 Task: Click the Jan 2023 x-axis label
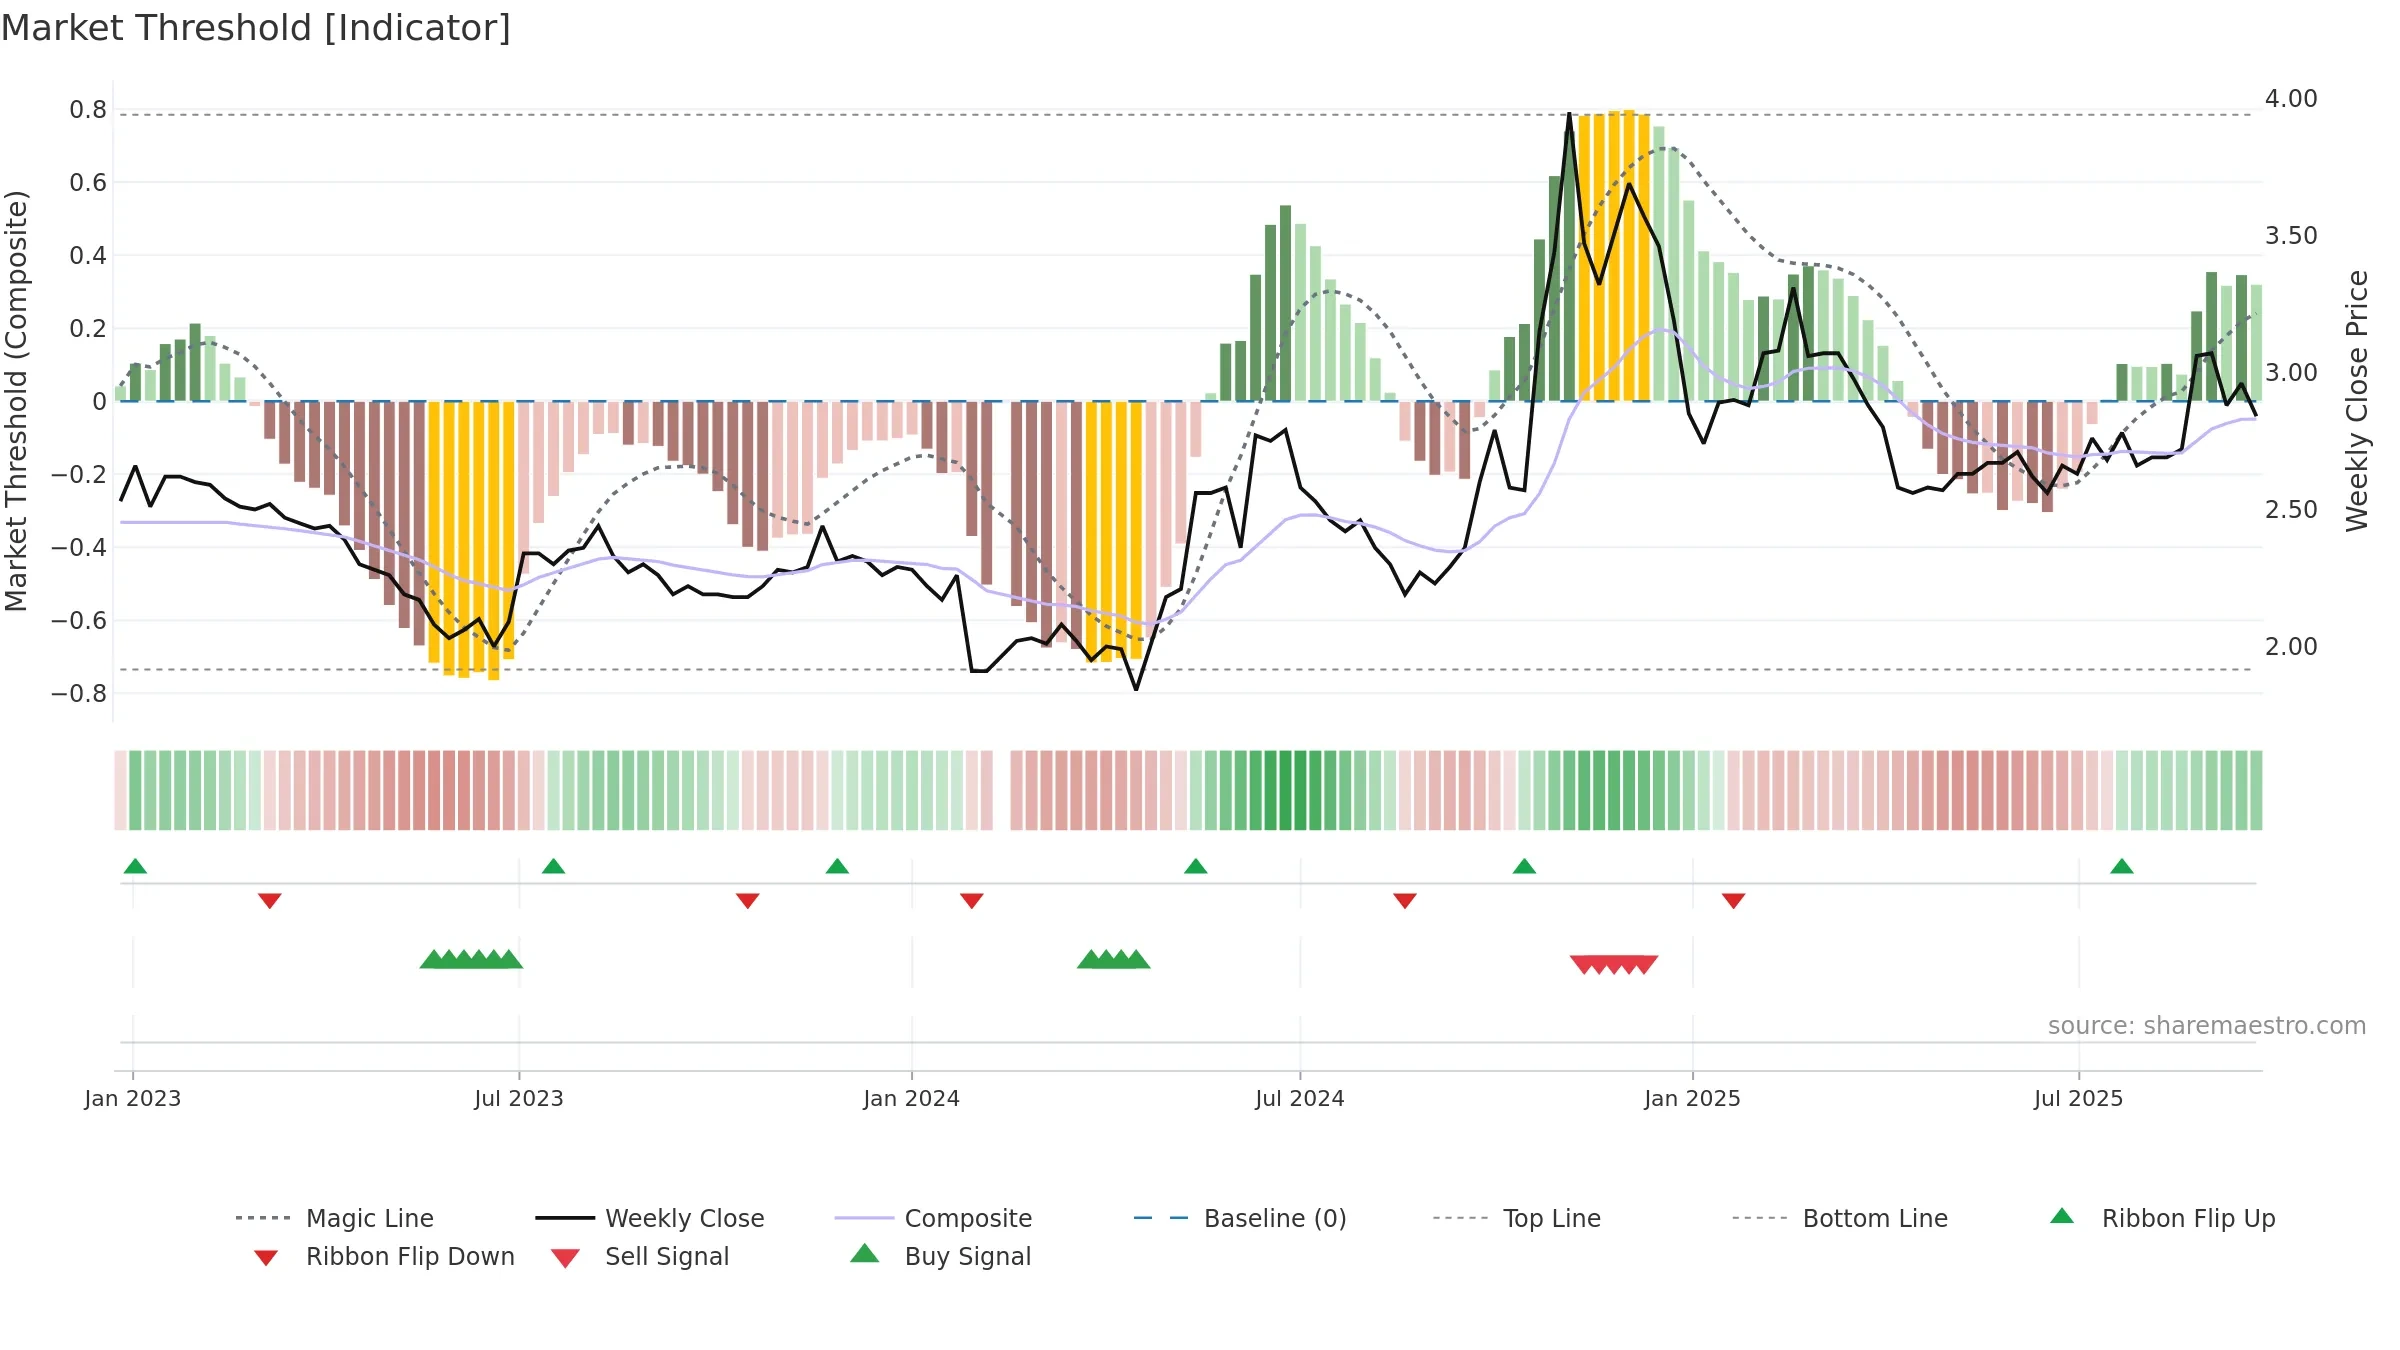coord(133,1098)
